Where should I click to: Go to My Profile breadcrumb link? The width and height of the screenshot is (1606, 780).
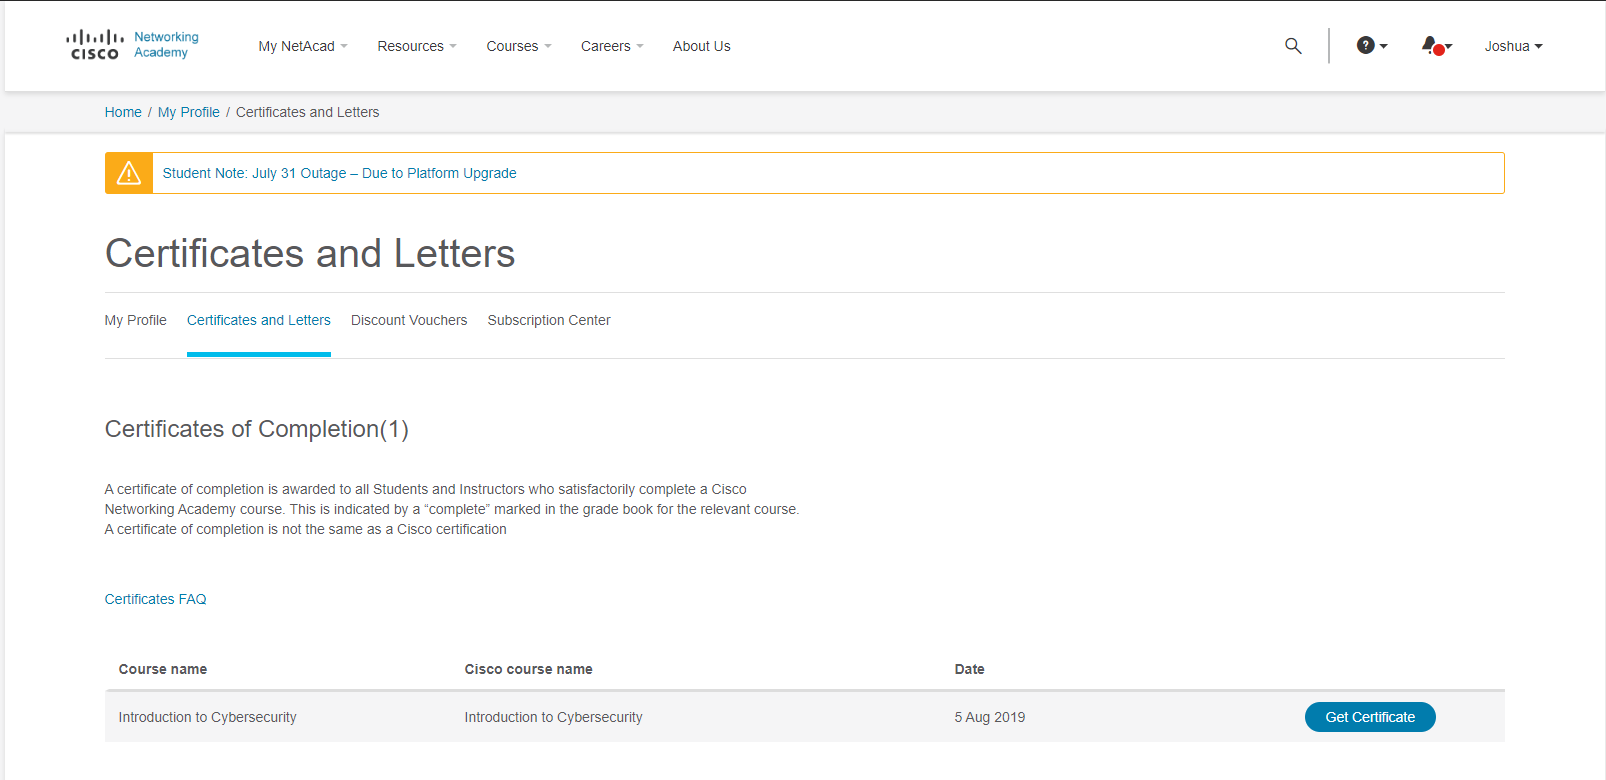[x=189, y=112]
